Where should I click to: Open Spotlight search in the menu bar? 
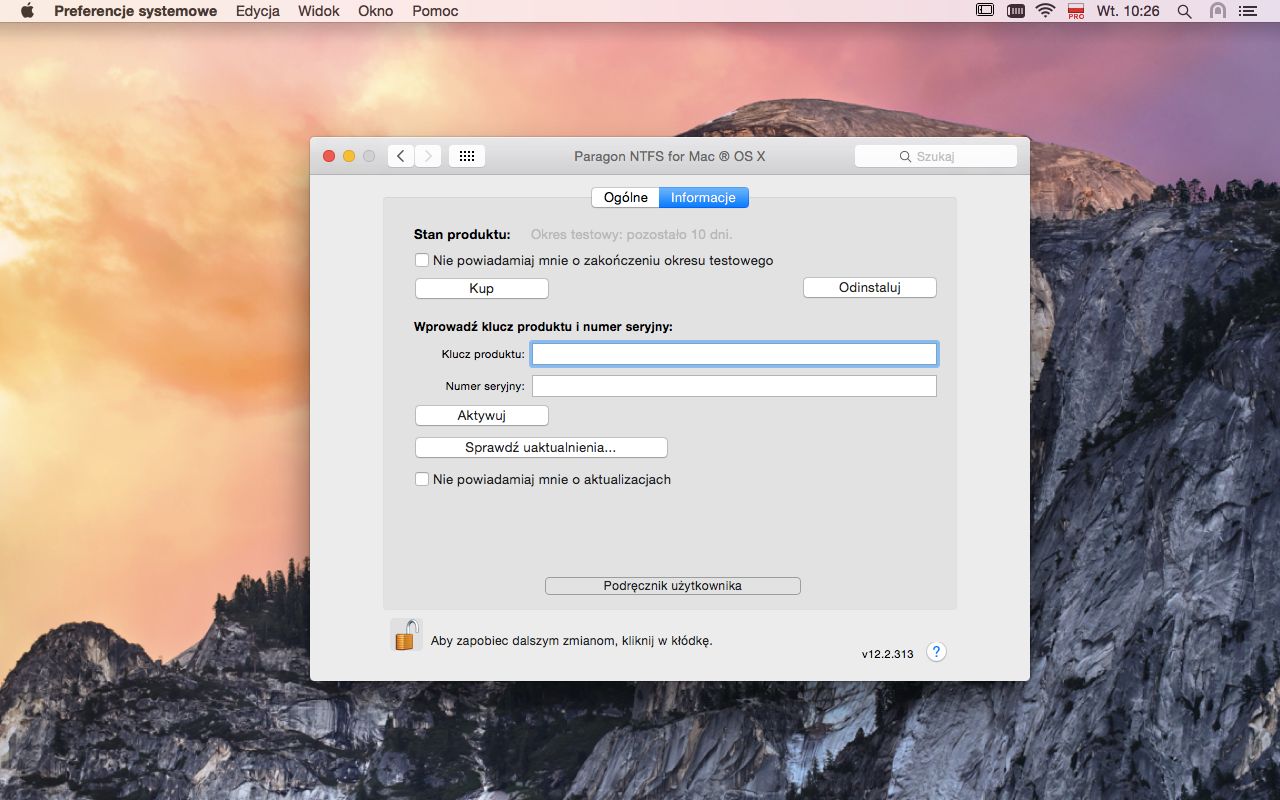point(1185,11)
